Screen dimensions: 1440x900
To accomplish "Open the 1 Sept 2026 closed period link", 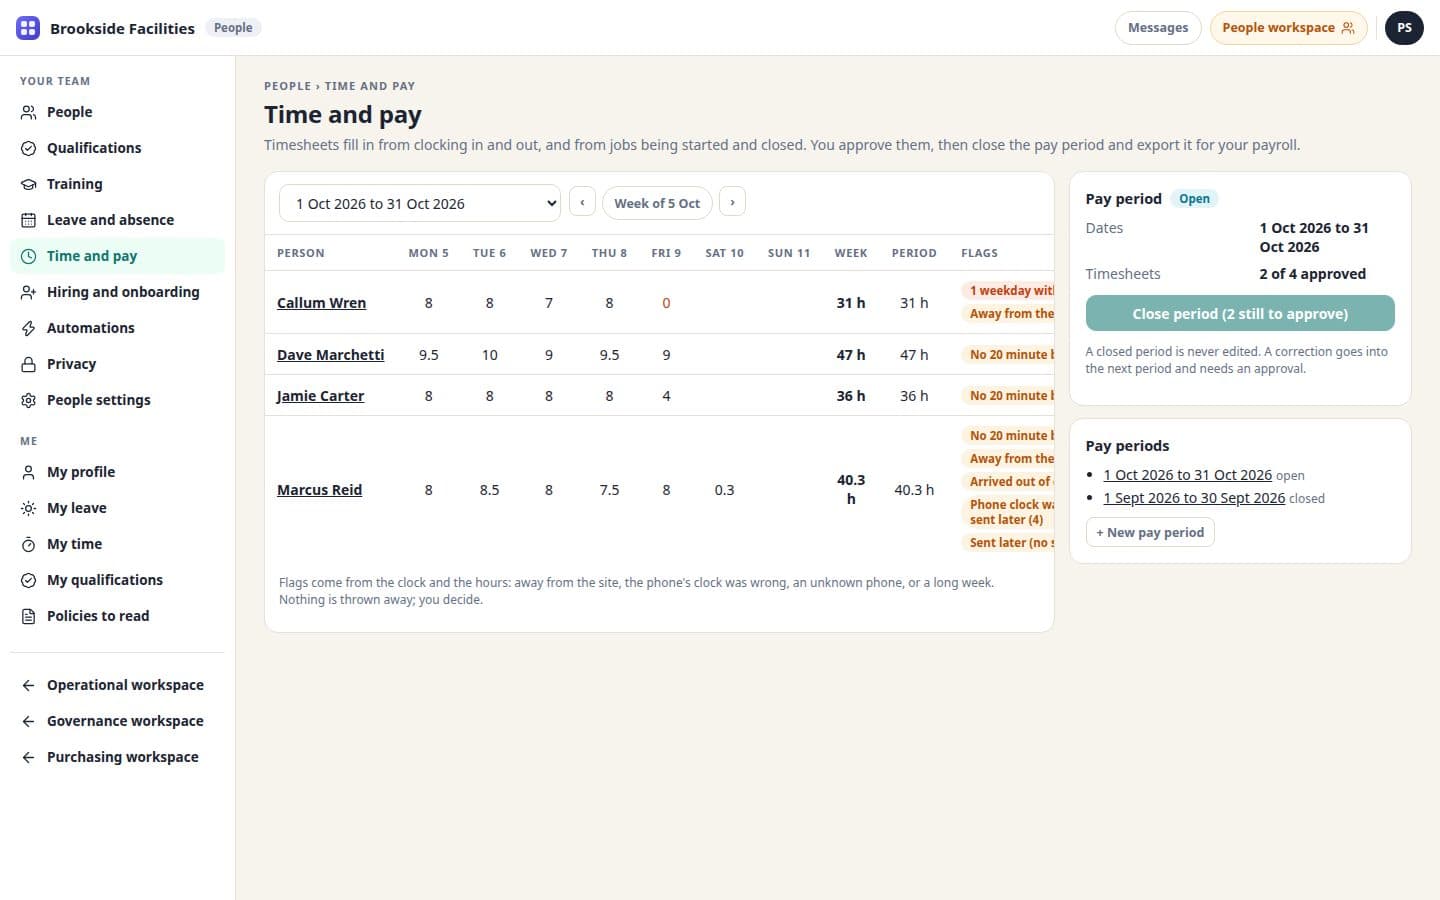I will tap(1194, 498).
